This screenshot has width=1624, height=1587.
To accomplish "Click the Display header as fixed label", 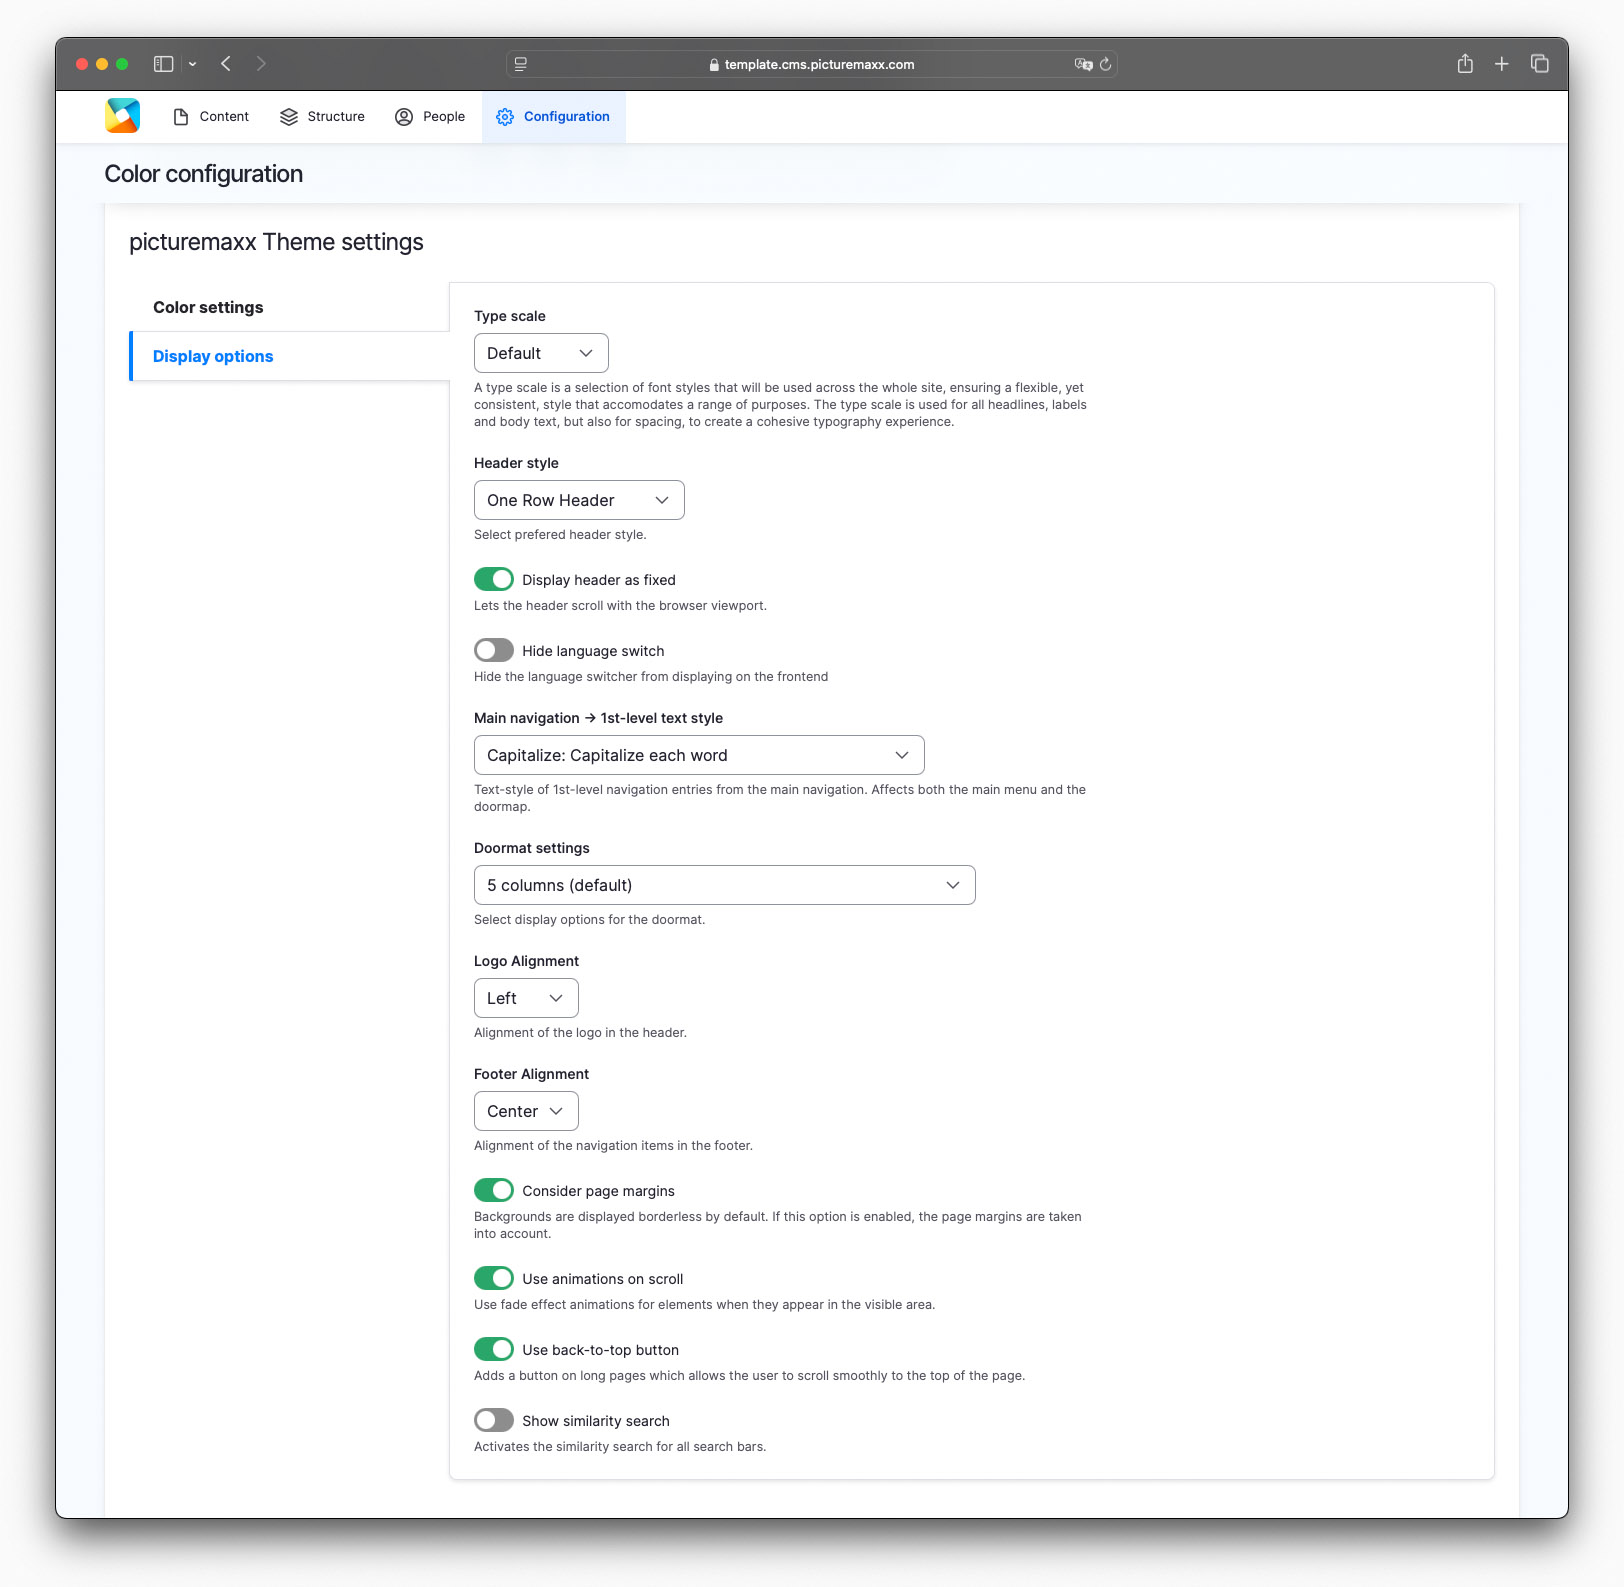I will click(x=599, y=580).
